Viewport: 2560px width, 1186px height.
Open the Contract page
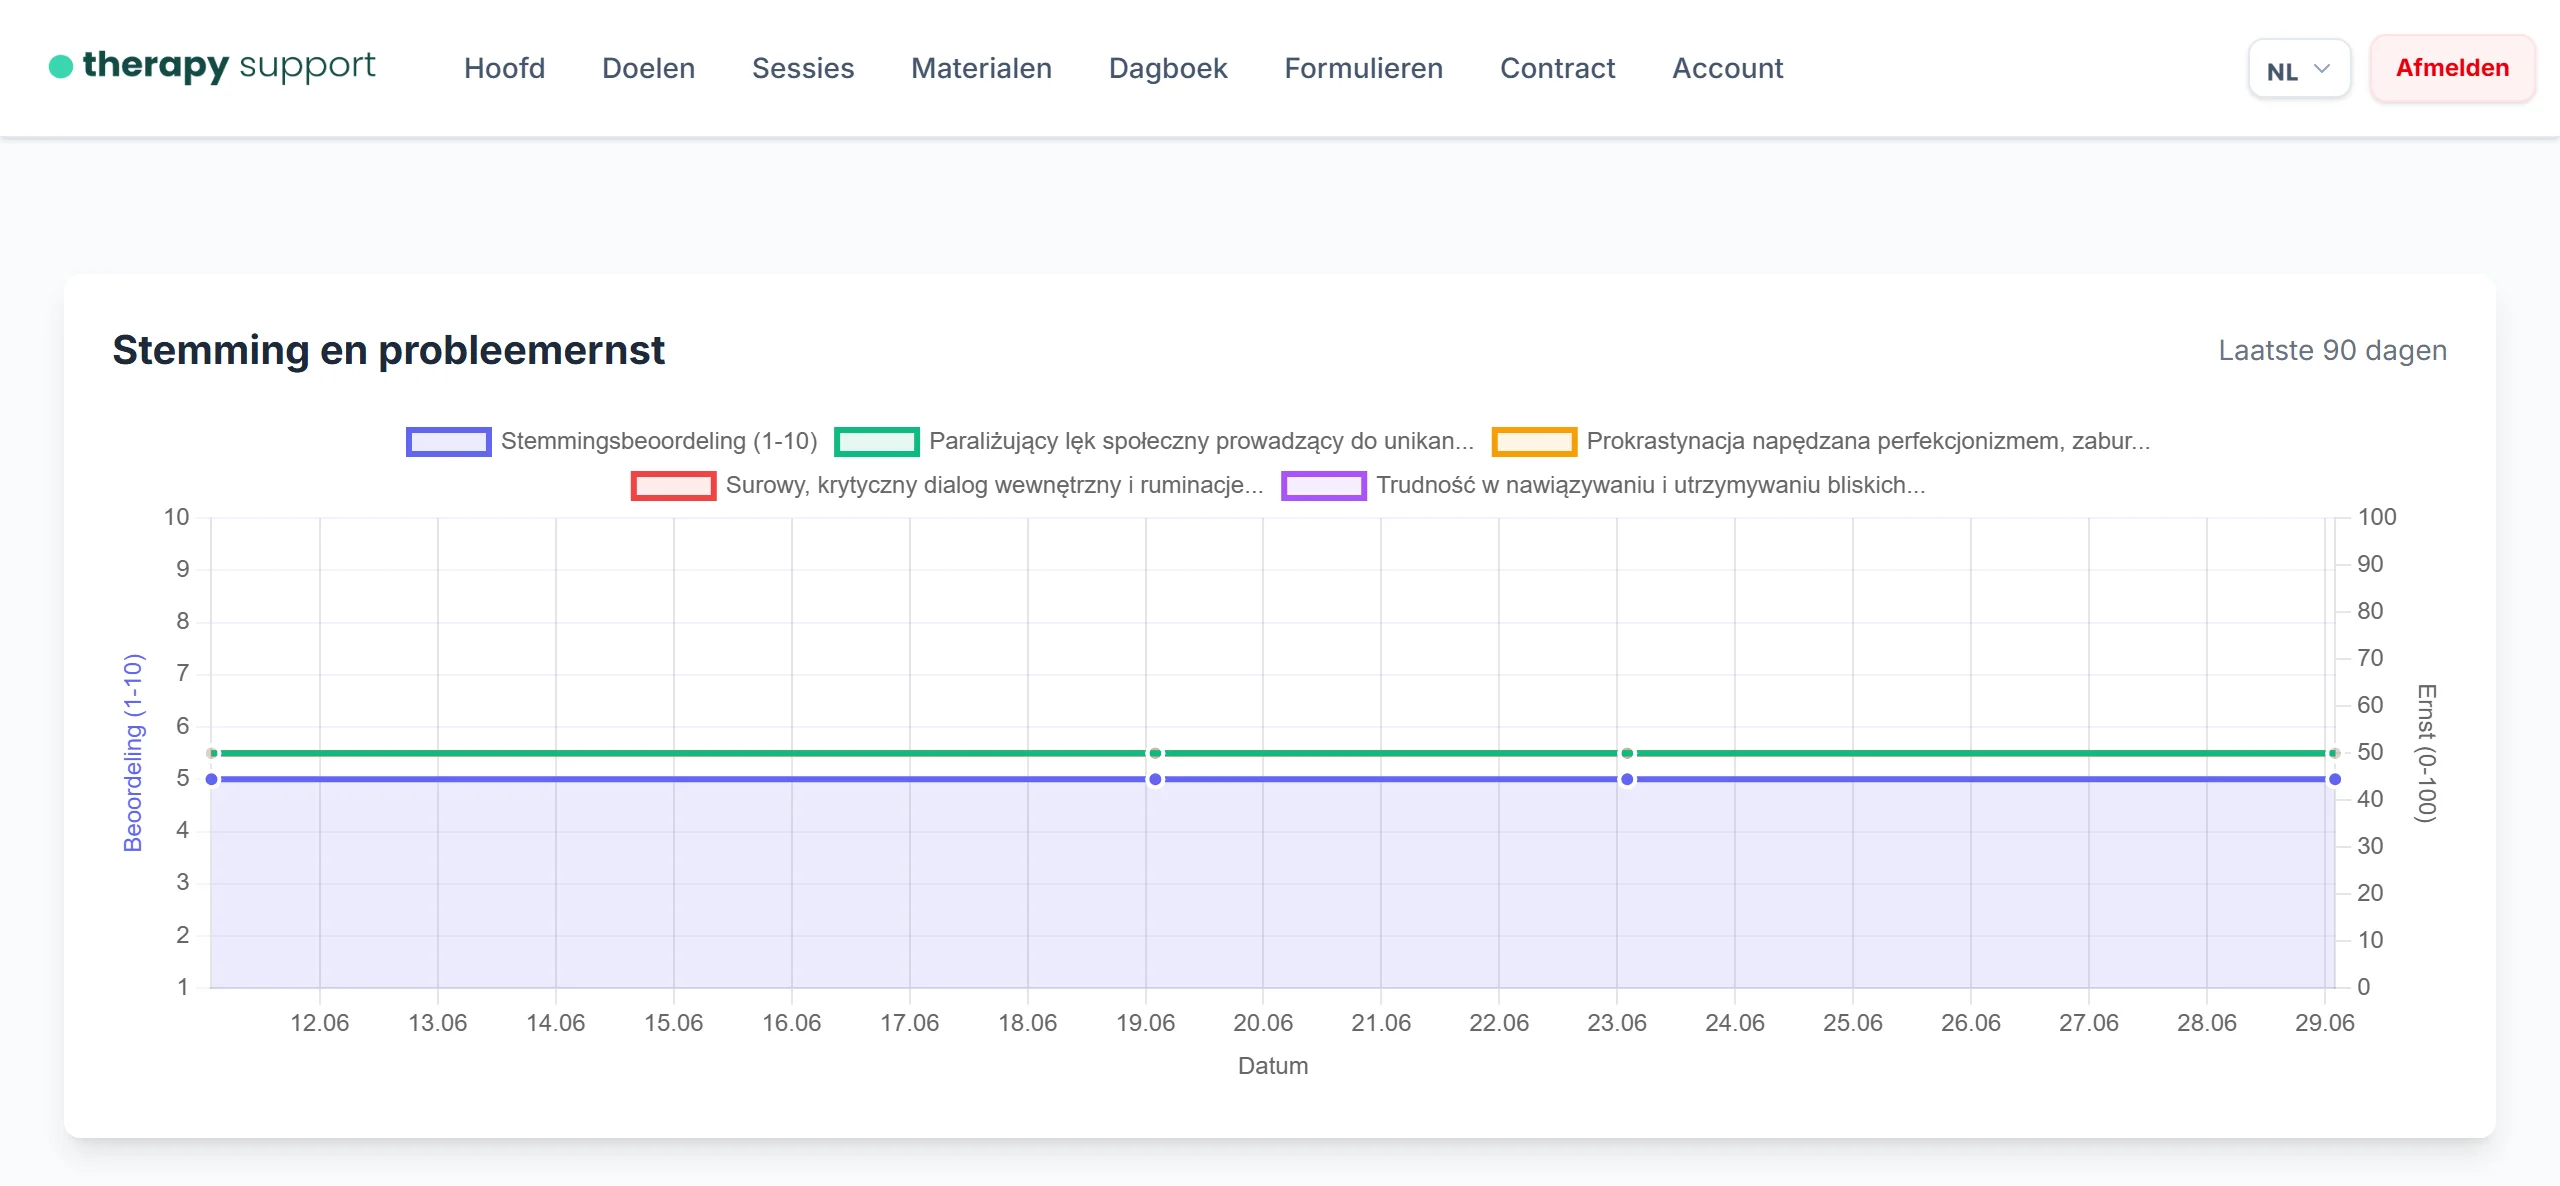pyautogui.click(x=1557, y=68)
